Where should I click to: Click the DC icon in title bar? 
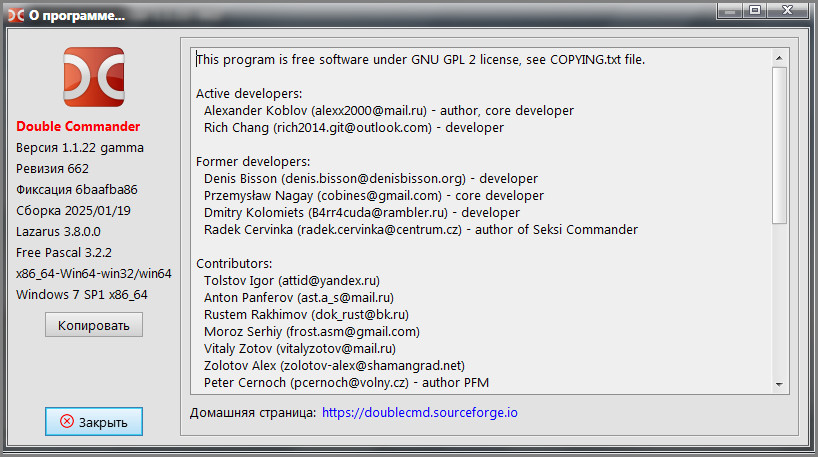(x=16, y=16)
